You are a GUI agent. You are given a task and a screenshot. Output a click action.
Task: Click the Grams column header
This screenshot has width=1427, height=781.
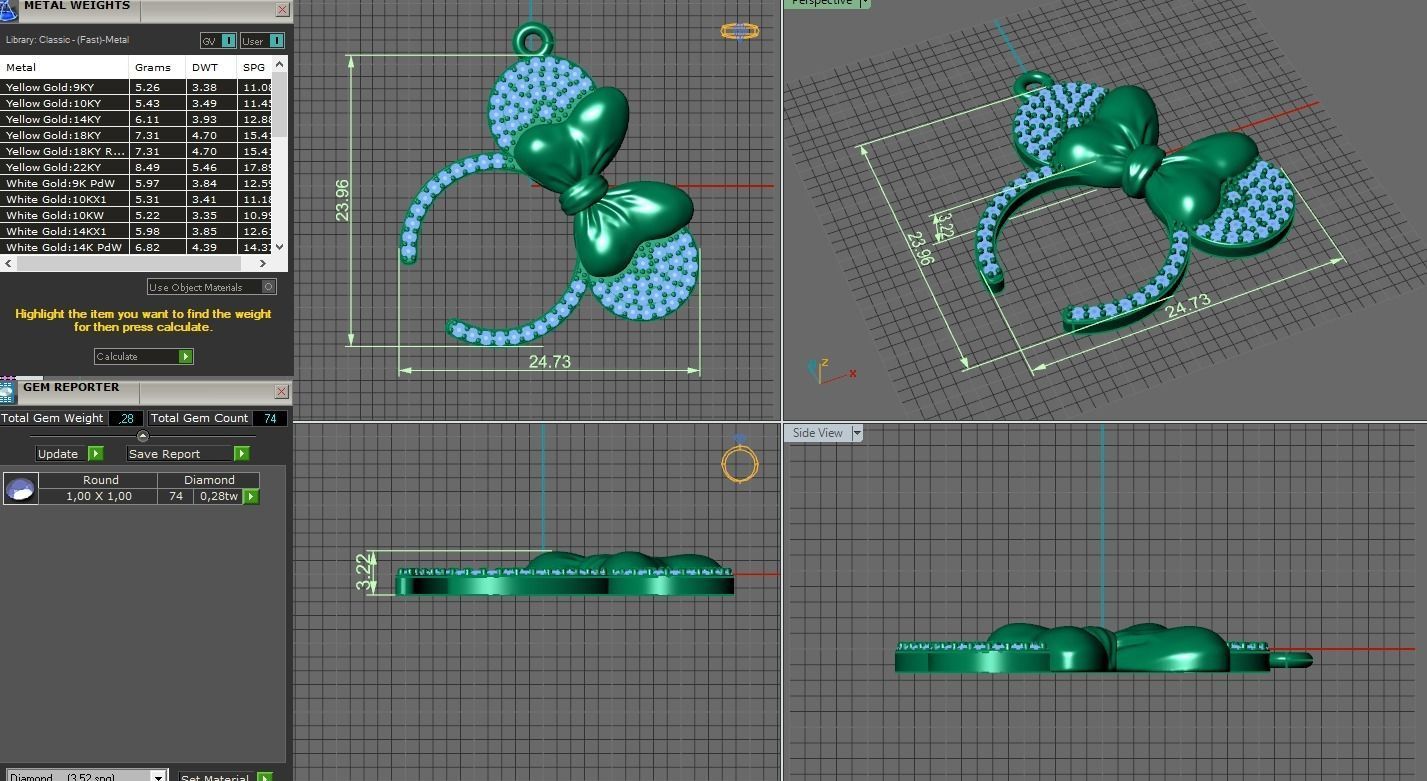click(158, 67)
